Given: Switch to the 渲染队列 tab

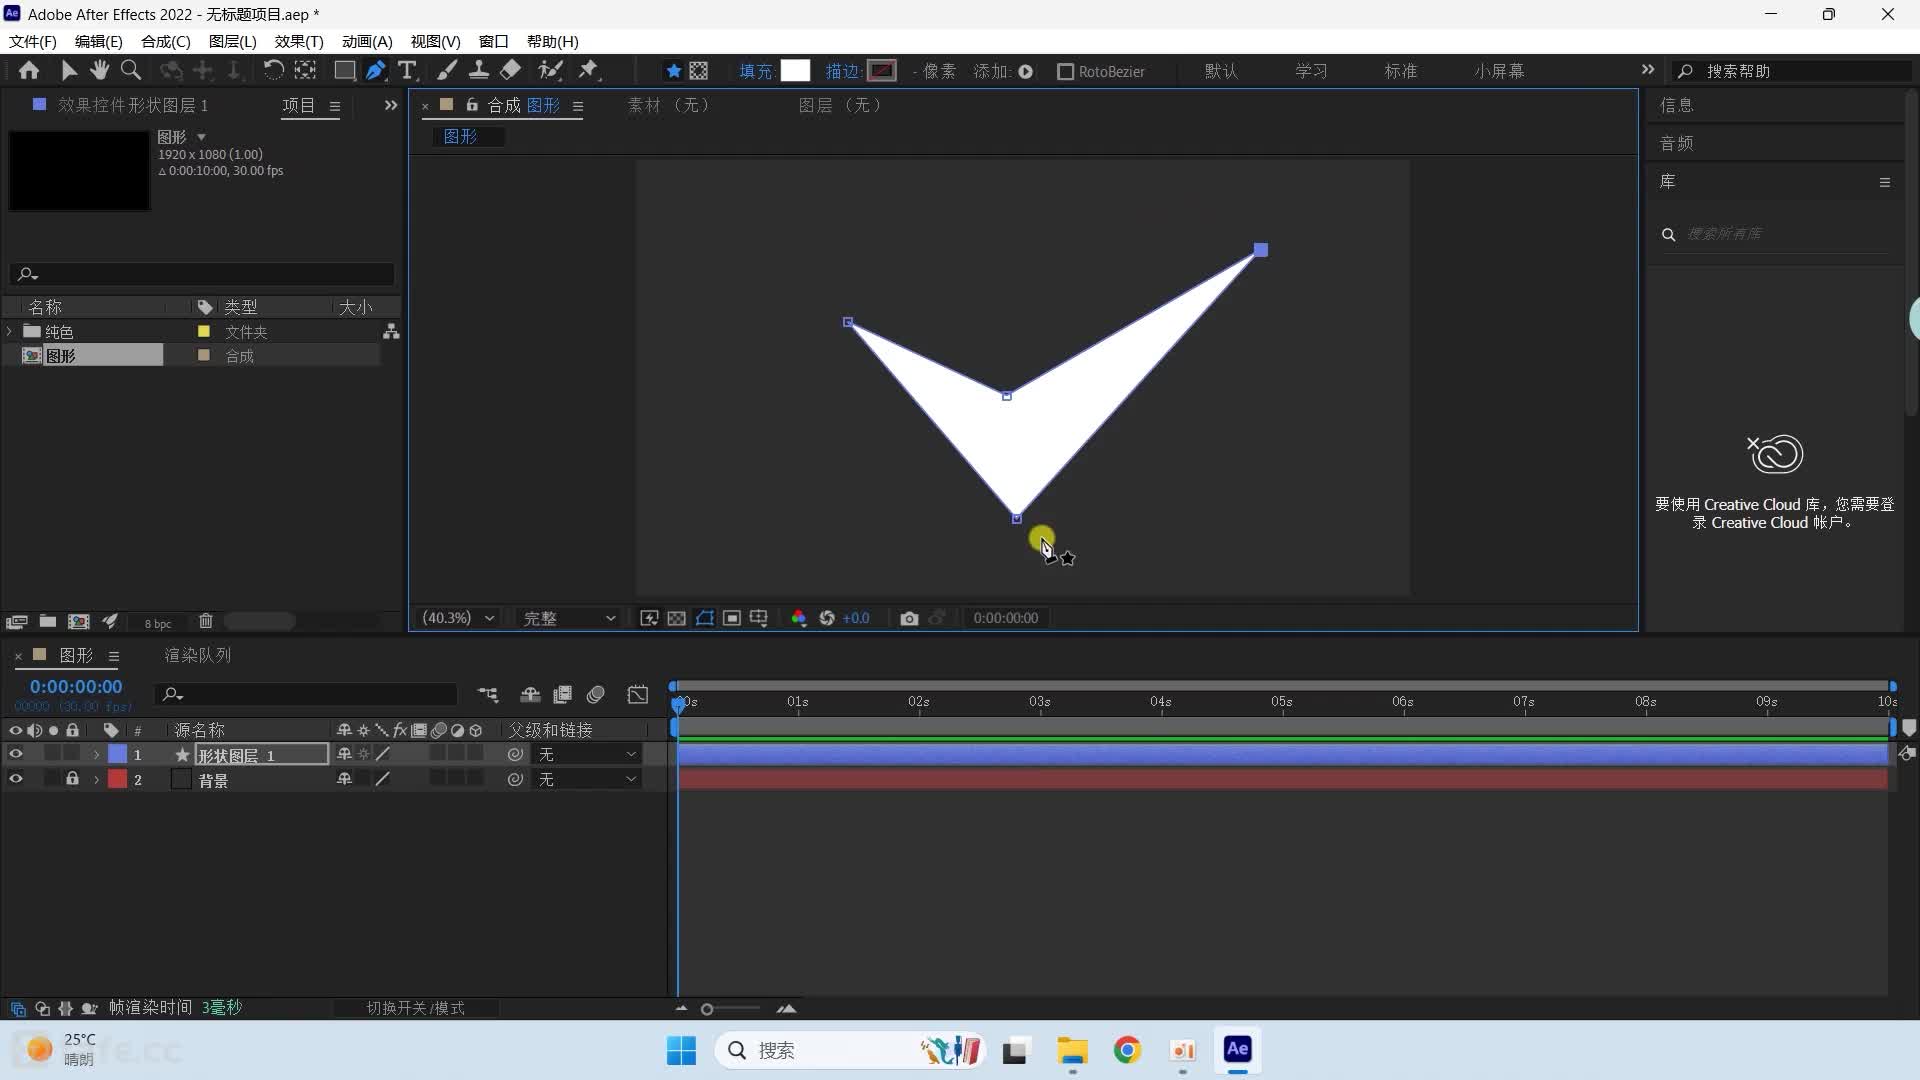Looking at the screenshot, I should [x=197, y=655].
